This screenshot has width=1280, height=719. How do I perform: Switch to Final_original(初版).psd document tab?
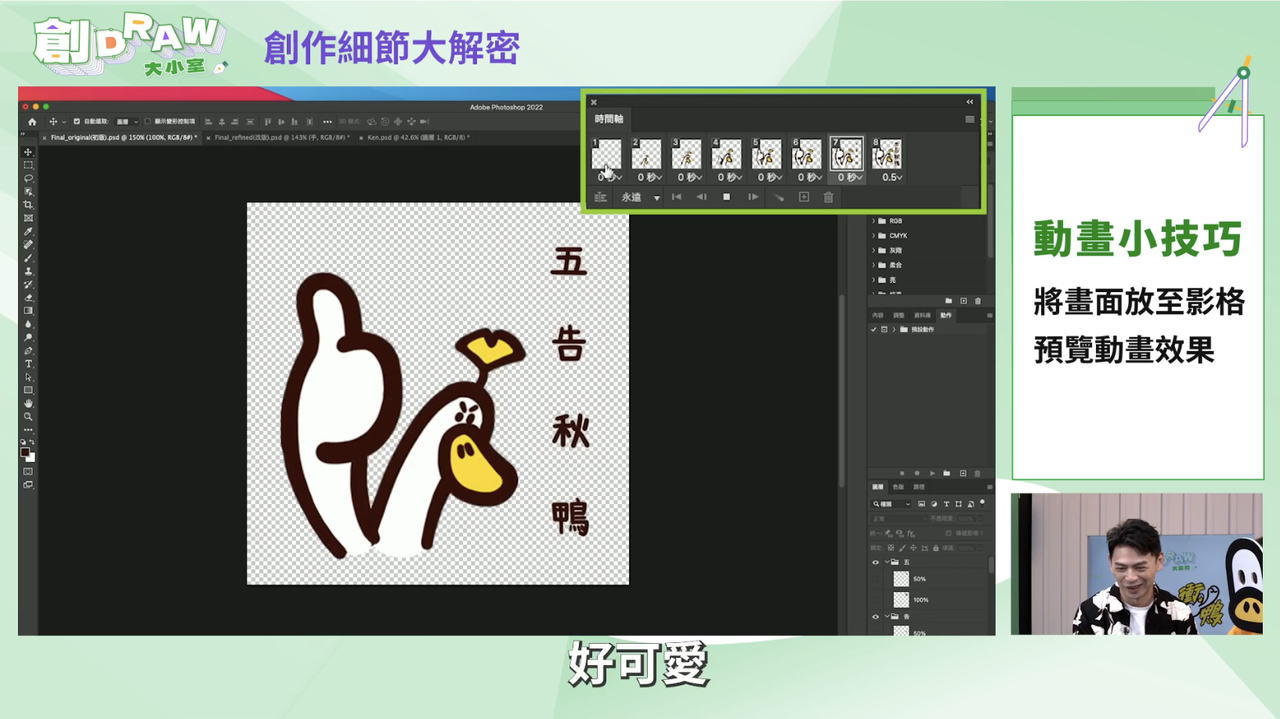(123, 137)
